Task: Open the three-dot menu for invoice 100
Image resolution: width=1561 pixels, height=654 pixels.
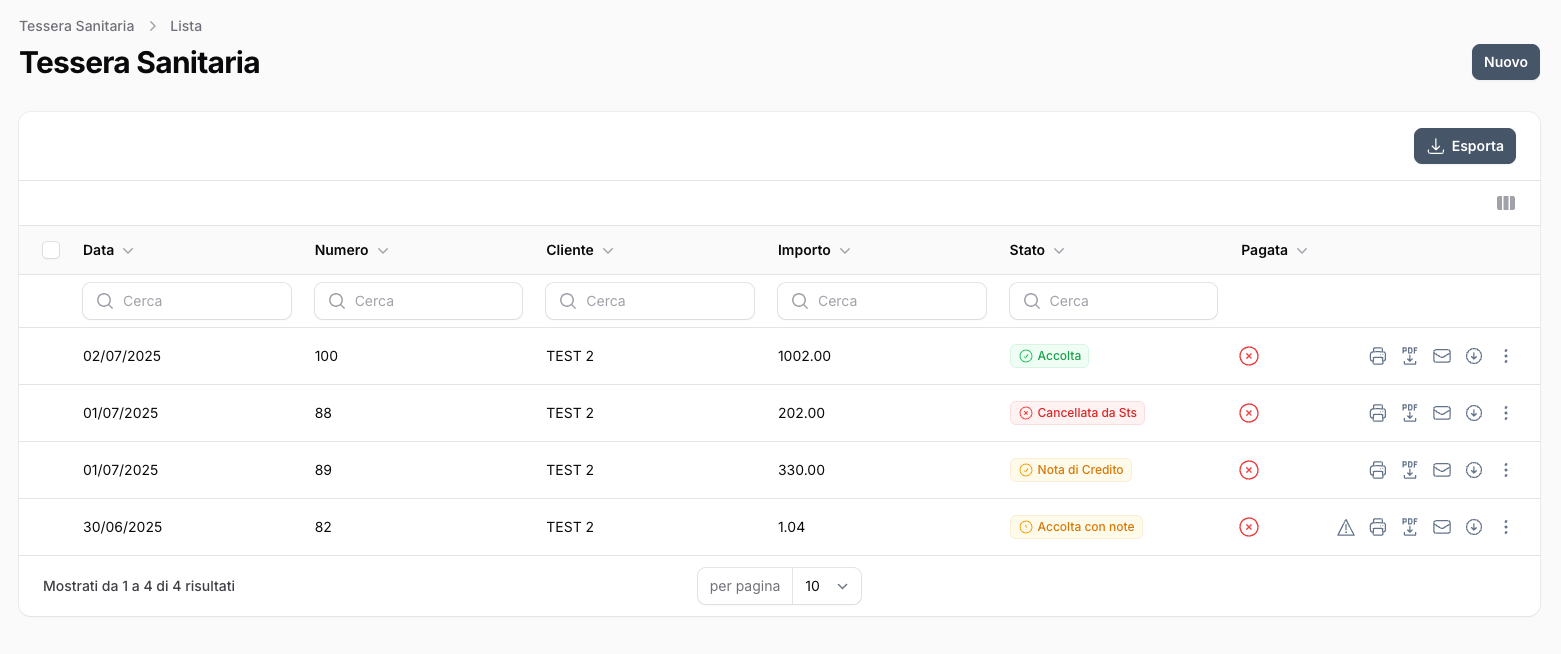Action: pos(1506,356)
